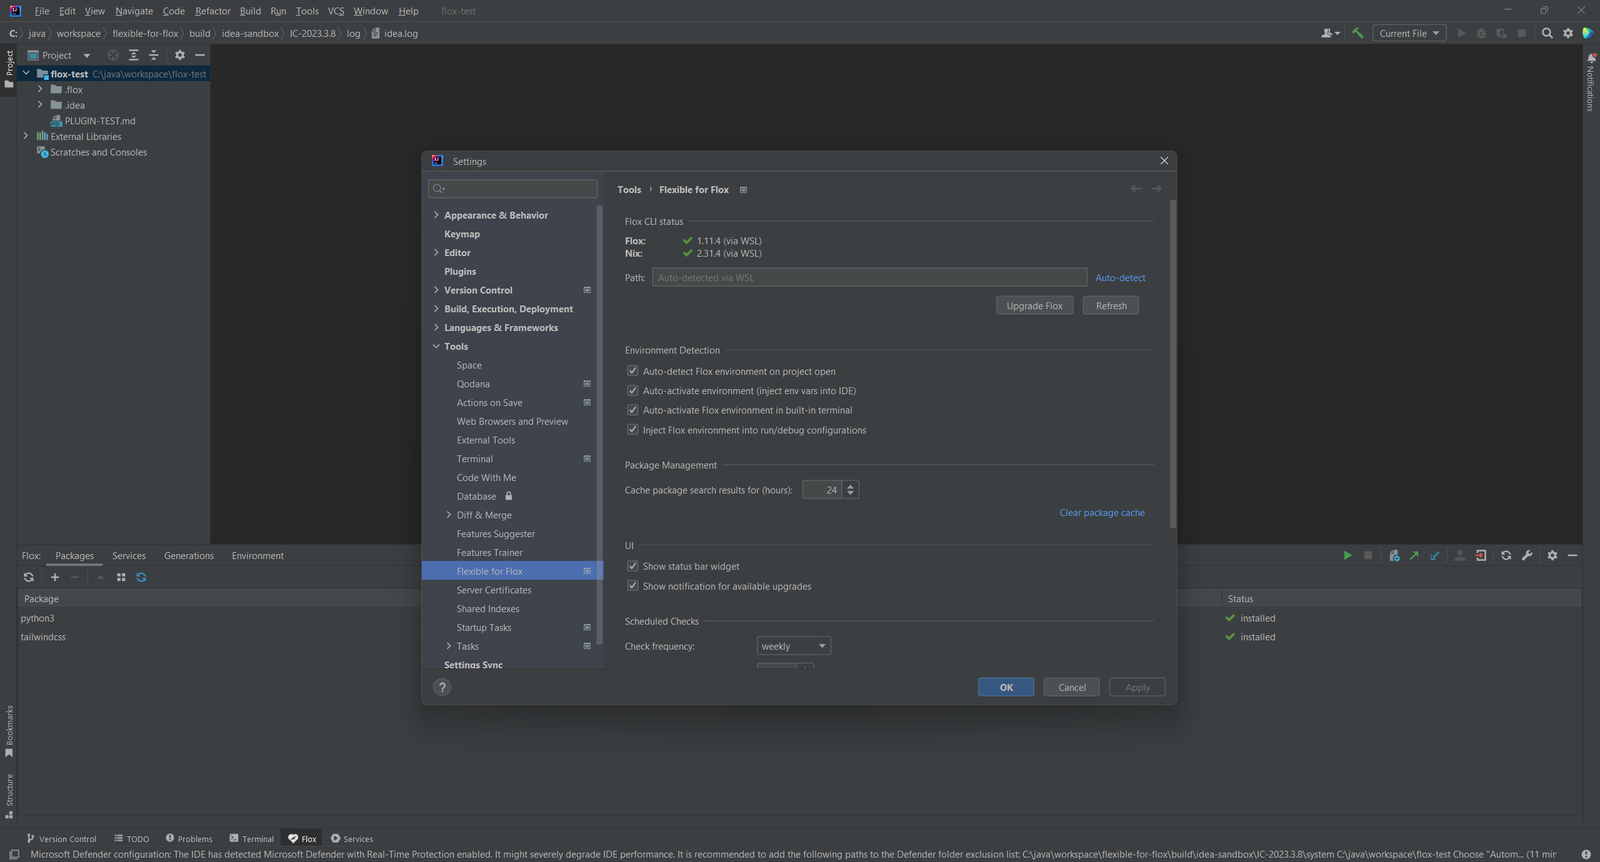
Task: Click the Auto-detect link next to Path
Action: tap(1120, 278)
